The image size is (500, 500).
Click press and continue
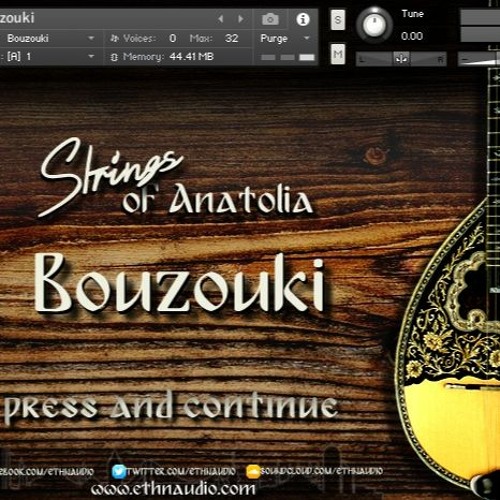point(170,407)
